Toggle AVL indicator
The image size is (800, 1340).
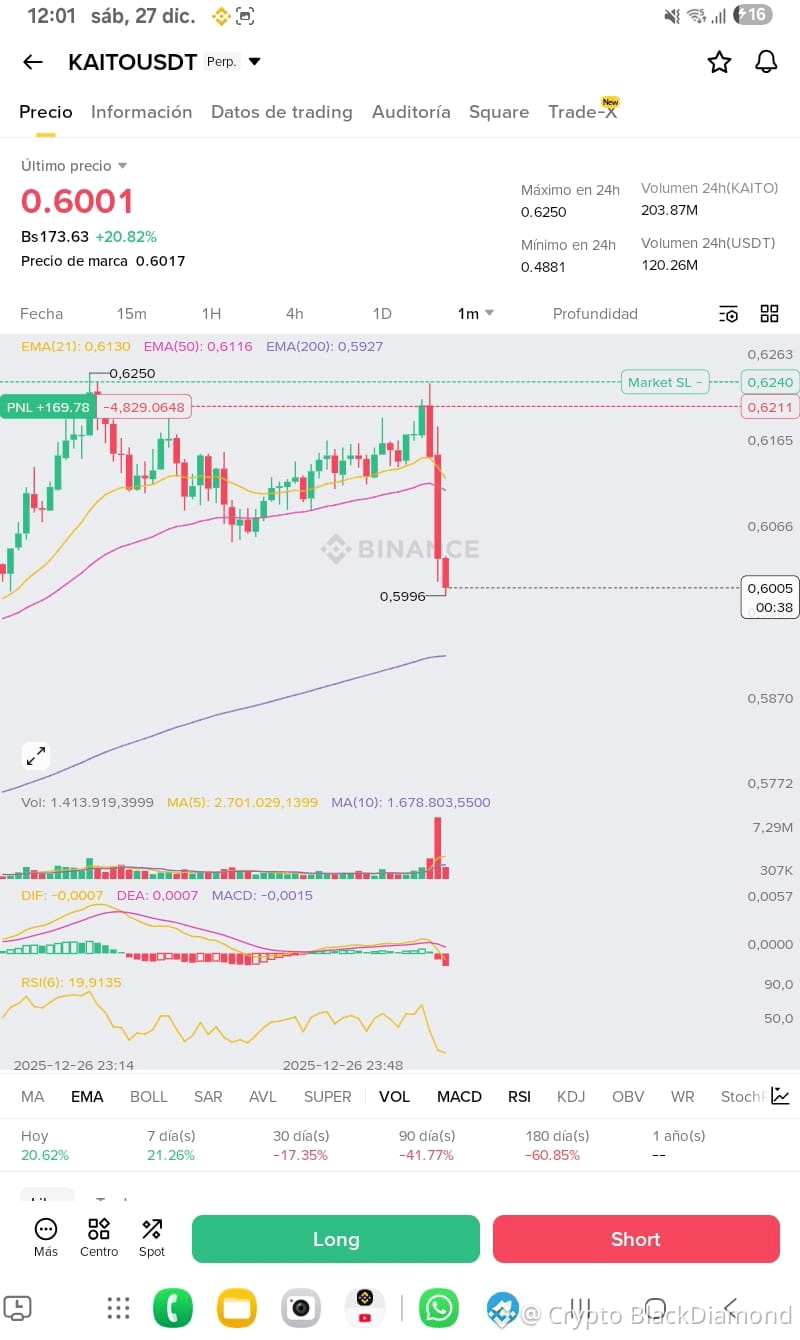263,1097
